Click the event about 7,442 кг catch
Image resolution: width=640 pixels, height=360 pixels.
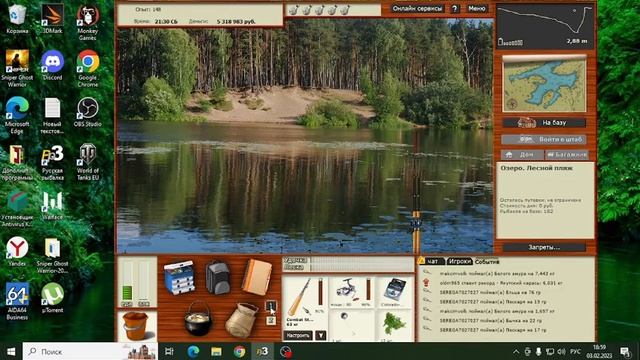pos(497,273)
